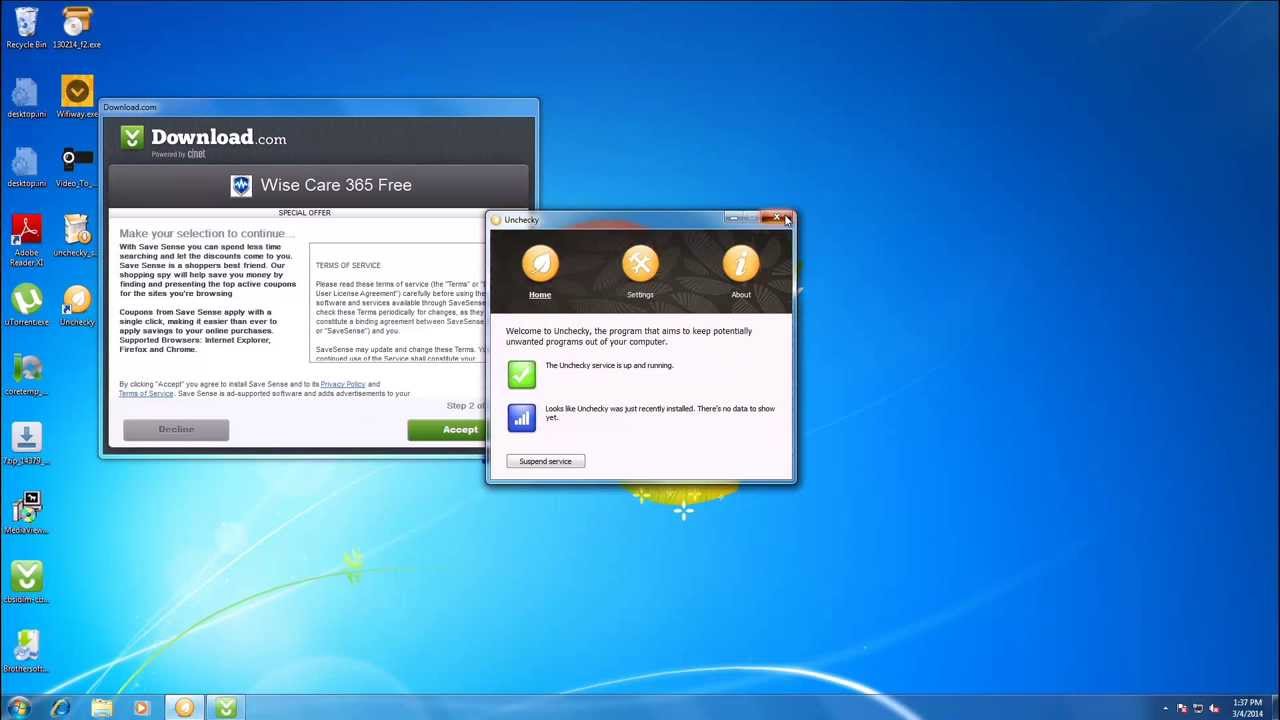
Task: Open the Unchecky Home tab
Action: click(540, 273)
